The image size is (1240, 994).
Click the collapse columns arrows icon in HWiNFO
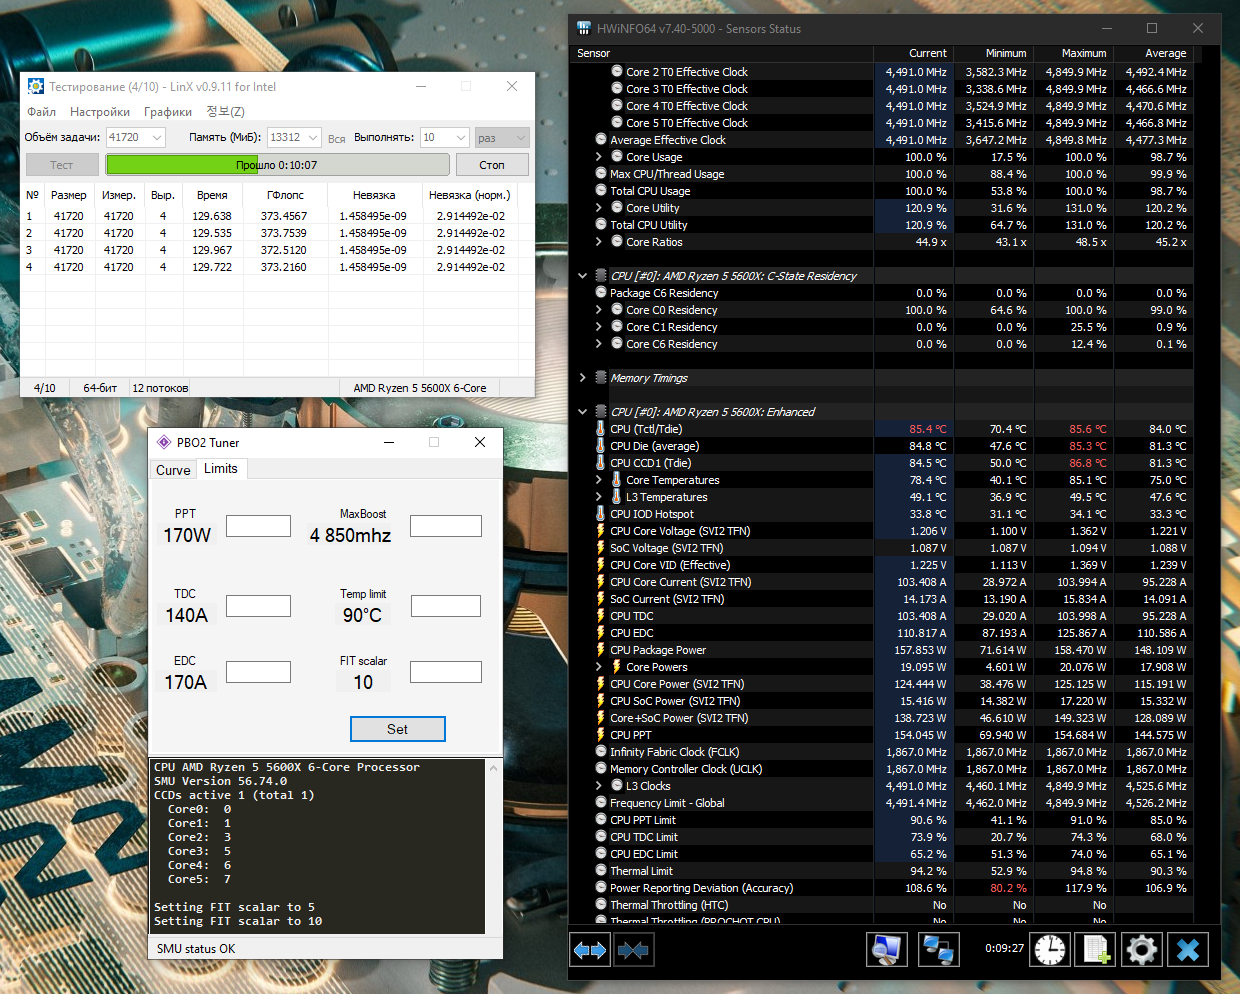click(633, 950)
